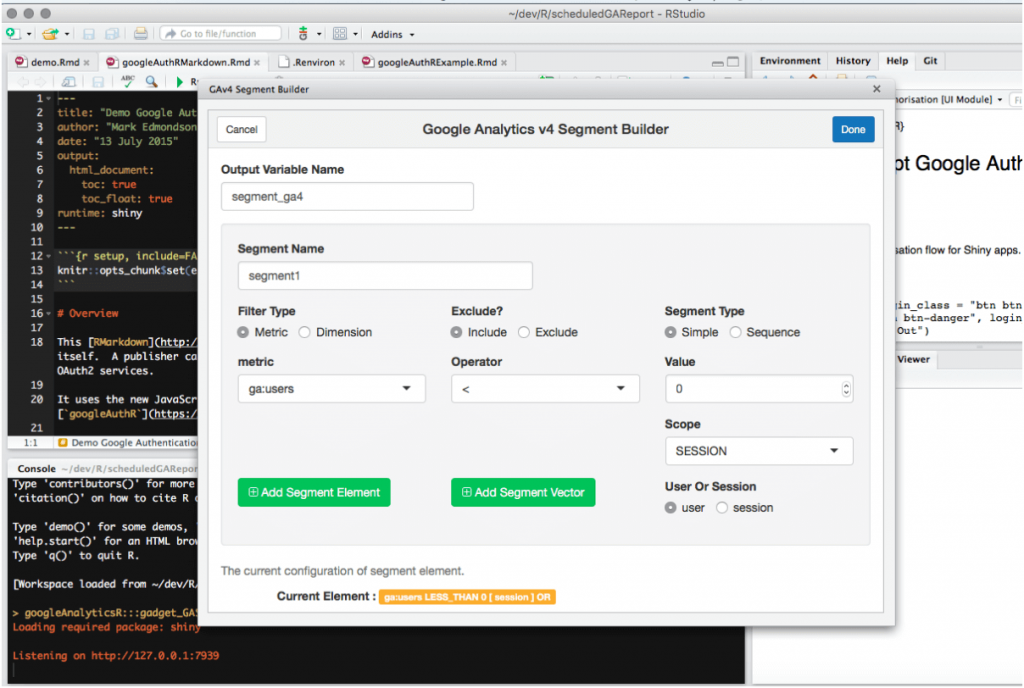Image resolution: width=1024 pixels, height=688 pixels.
Task: Close the GAv4 Segment Builder dialog
Action: point(876,89)
